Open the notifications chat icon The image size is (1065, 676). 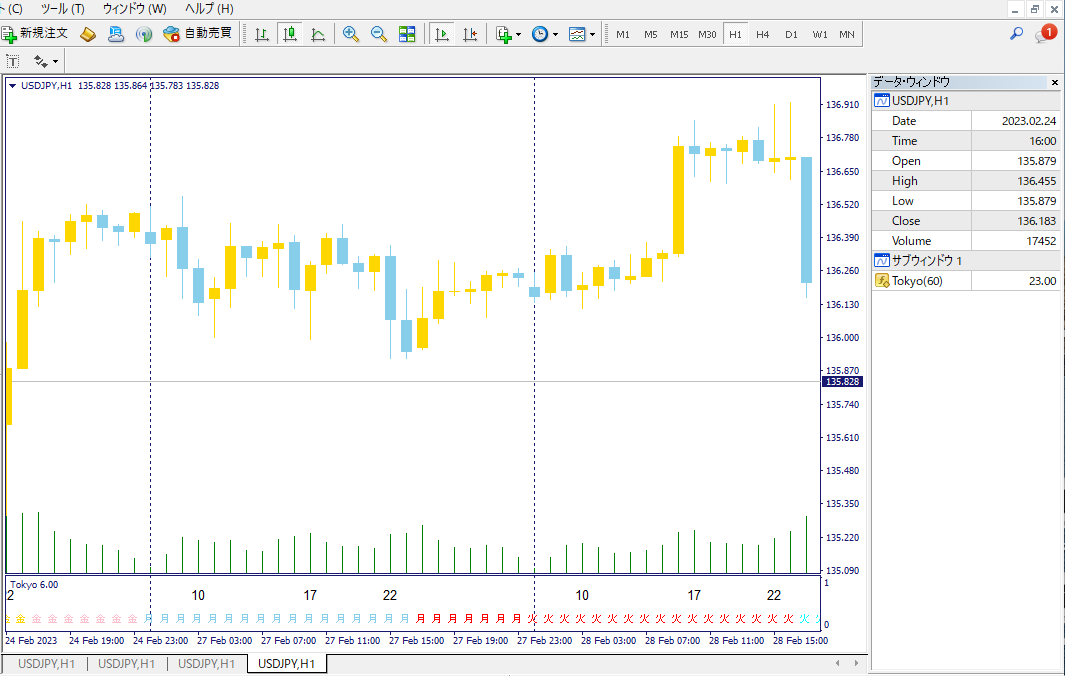[x=1045, y=34]
